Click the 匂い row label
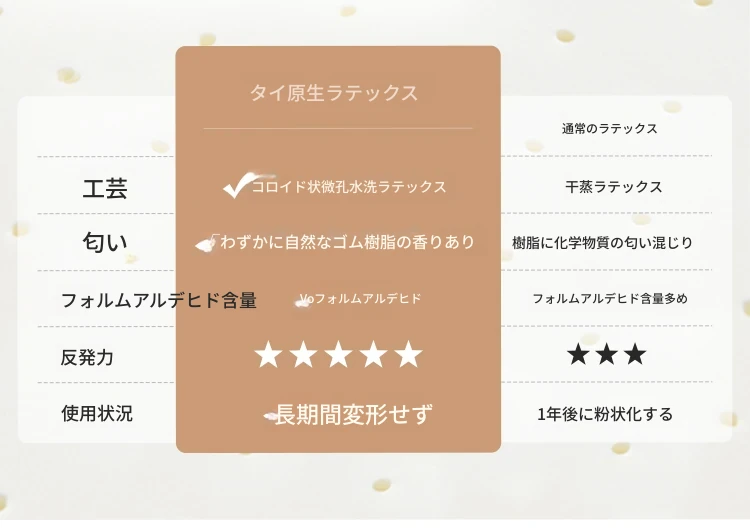Viewport: 750px width, 530px height. pyautogui.click(x=105, y=242)
